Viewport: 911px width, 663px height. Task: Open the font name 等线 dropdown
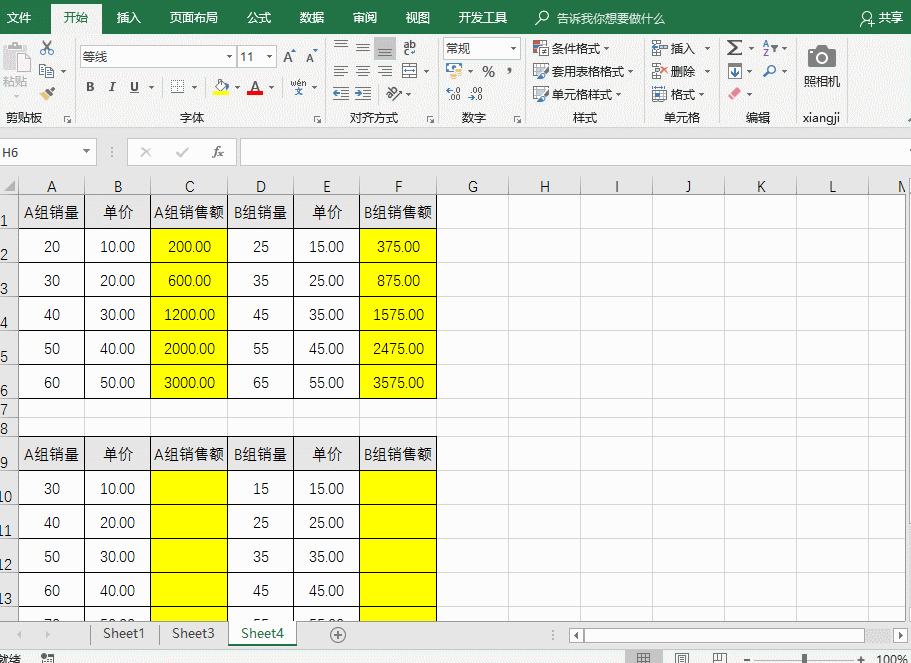[229, 57]
